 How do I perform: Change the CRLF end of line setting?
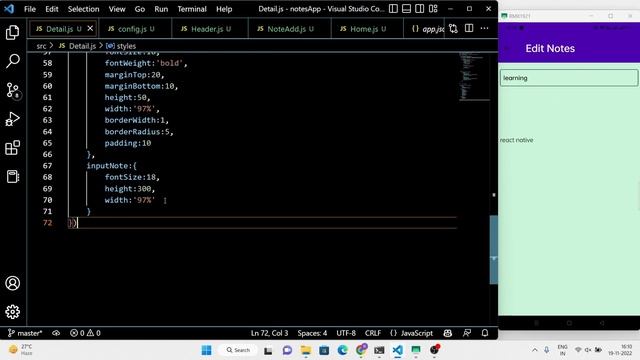pos(373,333)
